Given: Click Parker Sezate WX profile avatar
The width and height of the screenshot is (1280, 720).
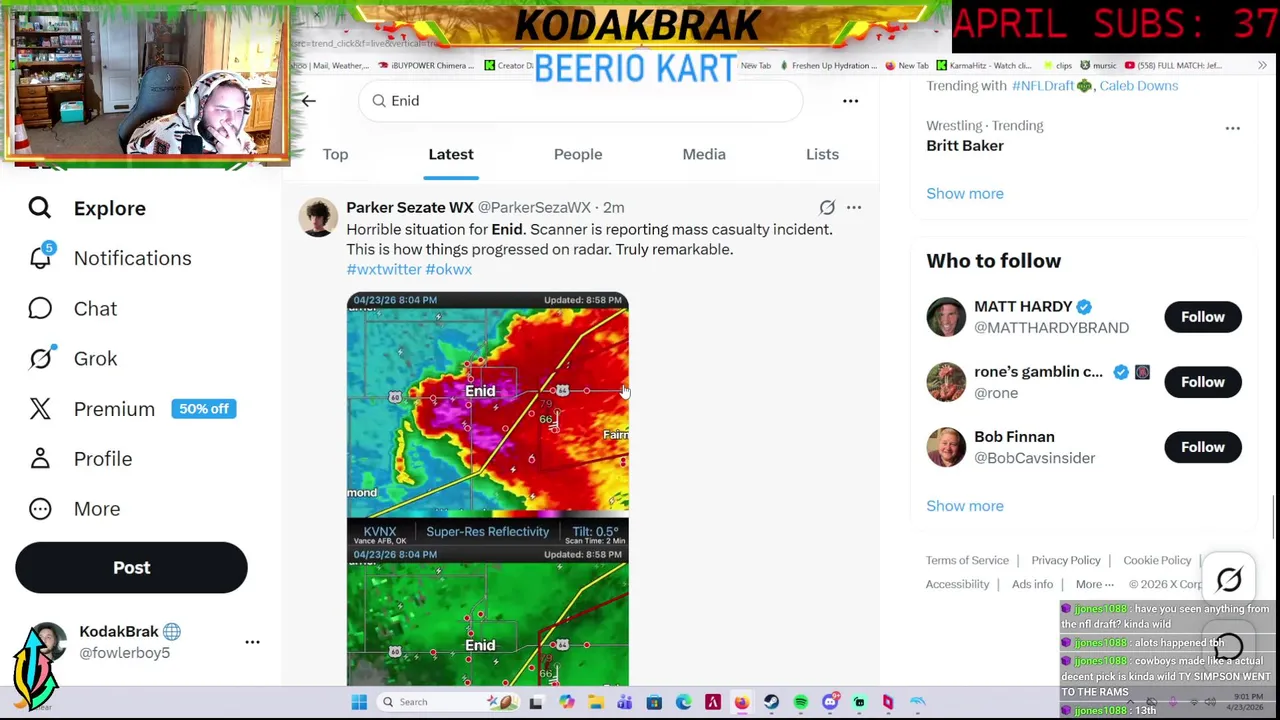Looking at the screenshot, I should [x=318, y=217].
